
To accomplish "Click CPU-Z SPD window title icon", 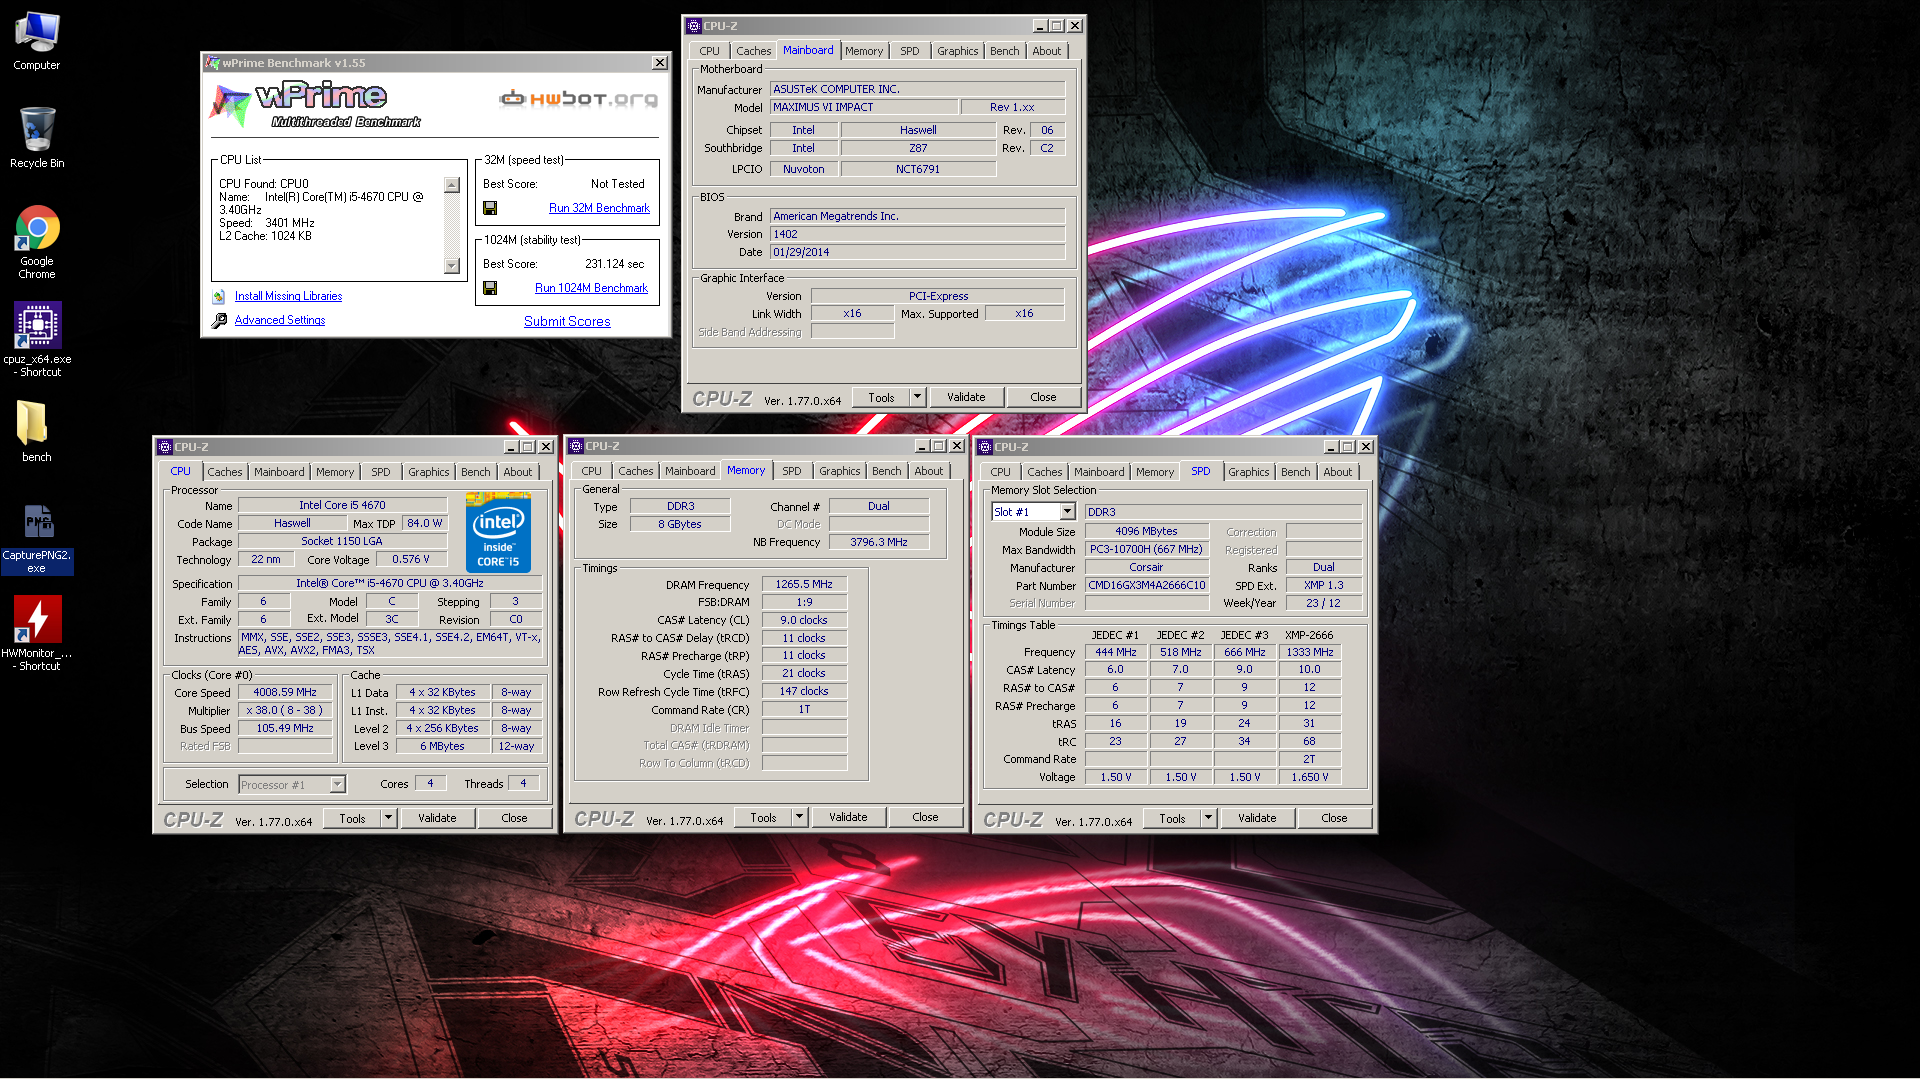I will click(985, 447).
